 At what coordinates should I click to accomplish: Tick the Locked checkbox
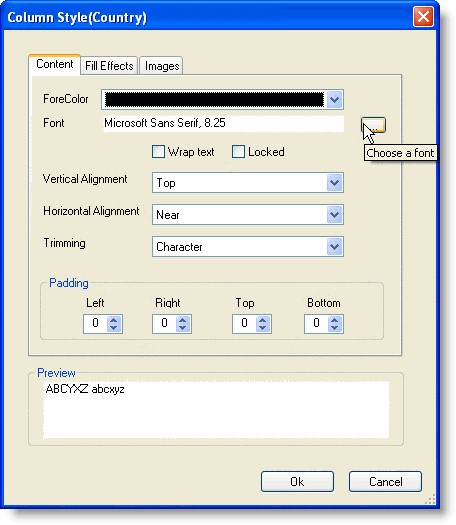pos(238,151)
